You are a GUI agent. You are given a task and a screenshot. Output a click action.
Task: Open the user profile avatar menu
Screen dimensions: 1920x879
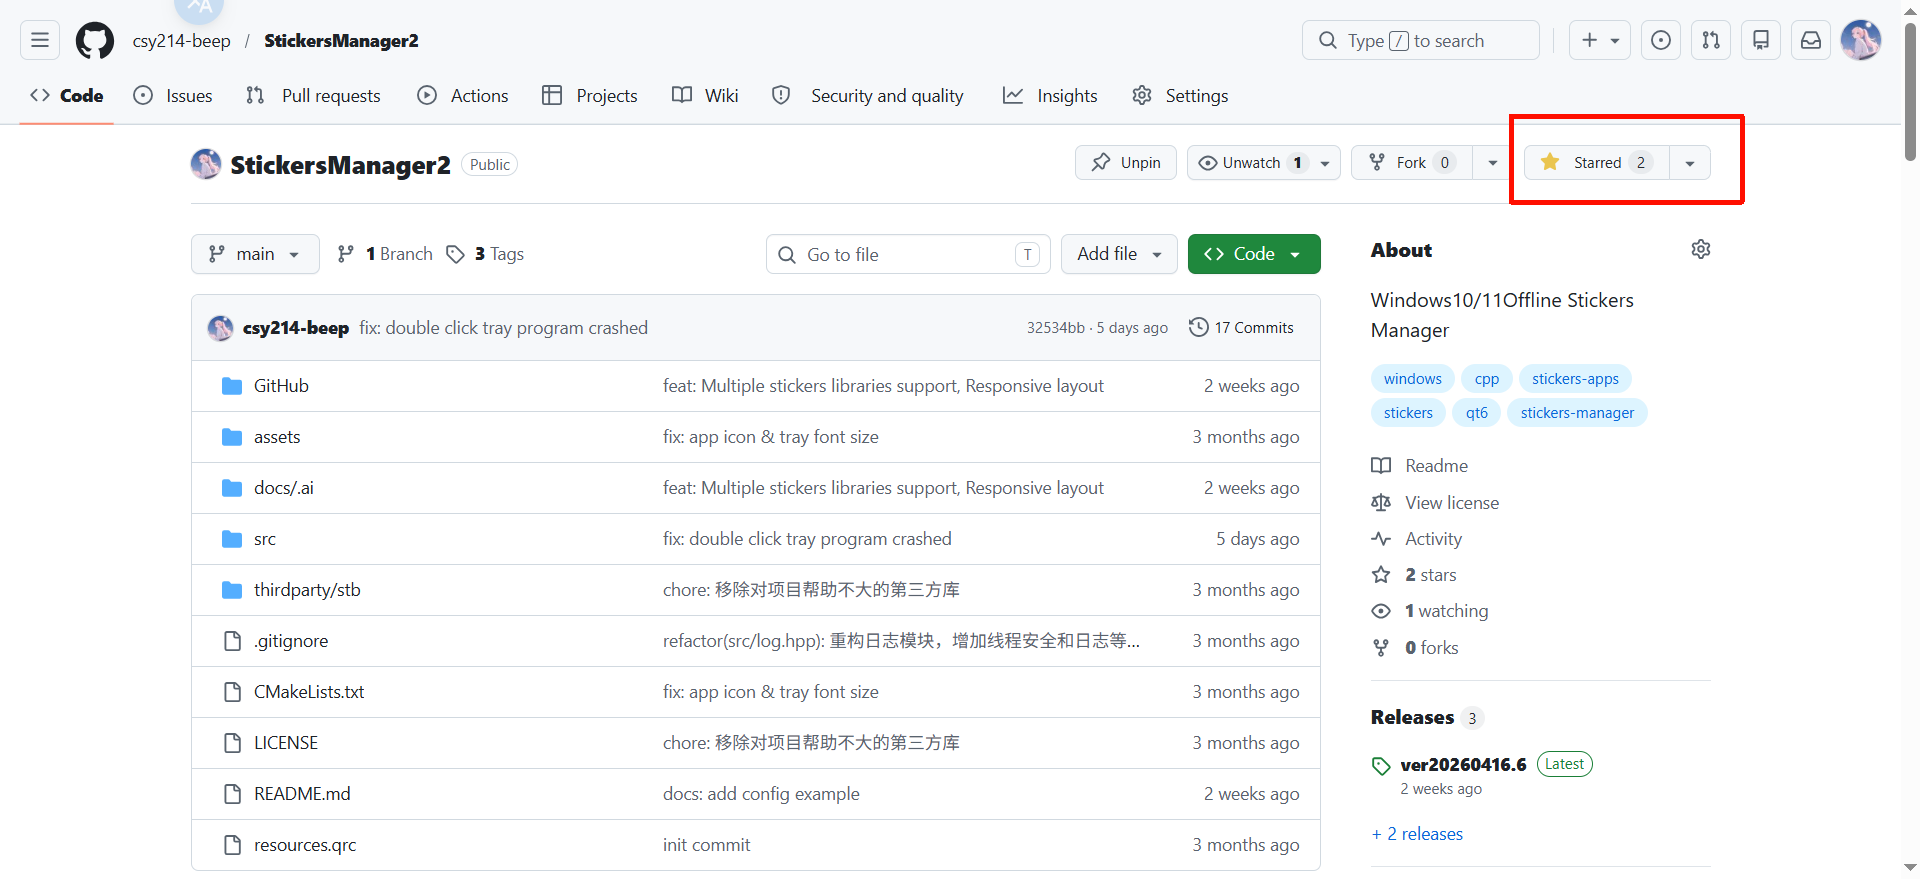(x=1861, y=40)
